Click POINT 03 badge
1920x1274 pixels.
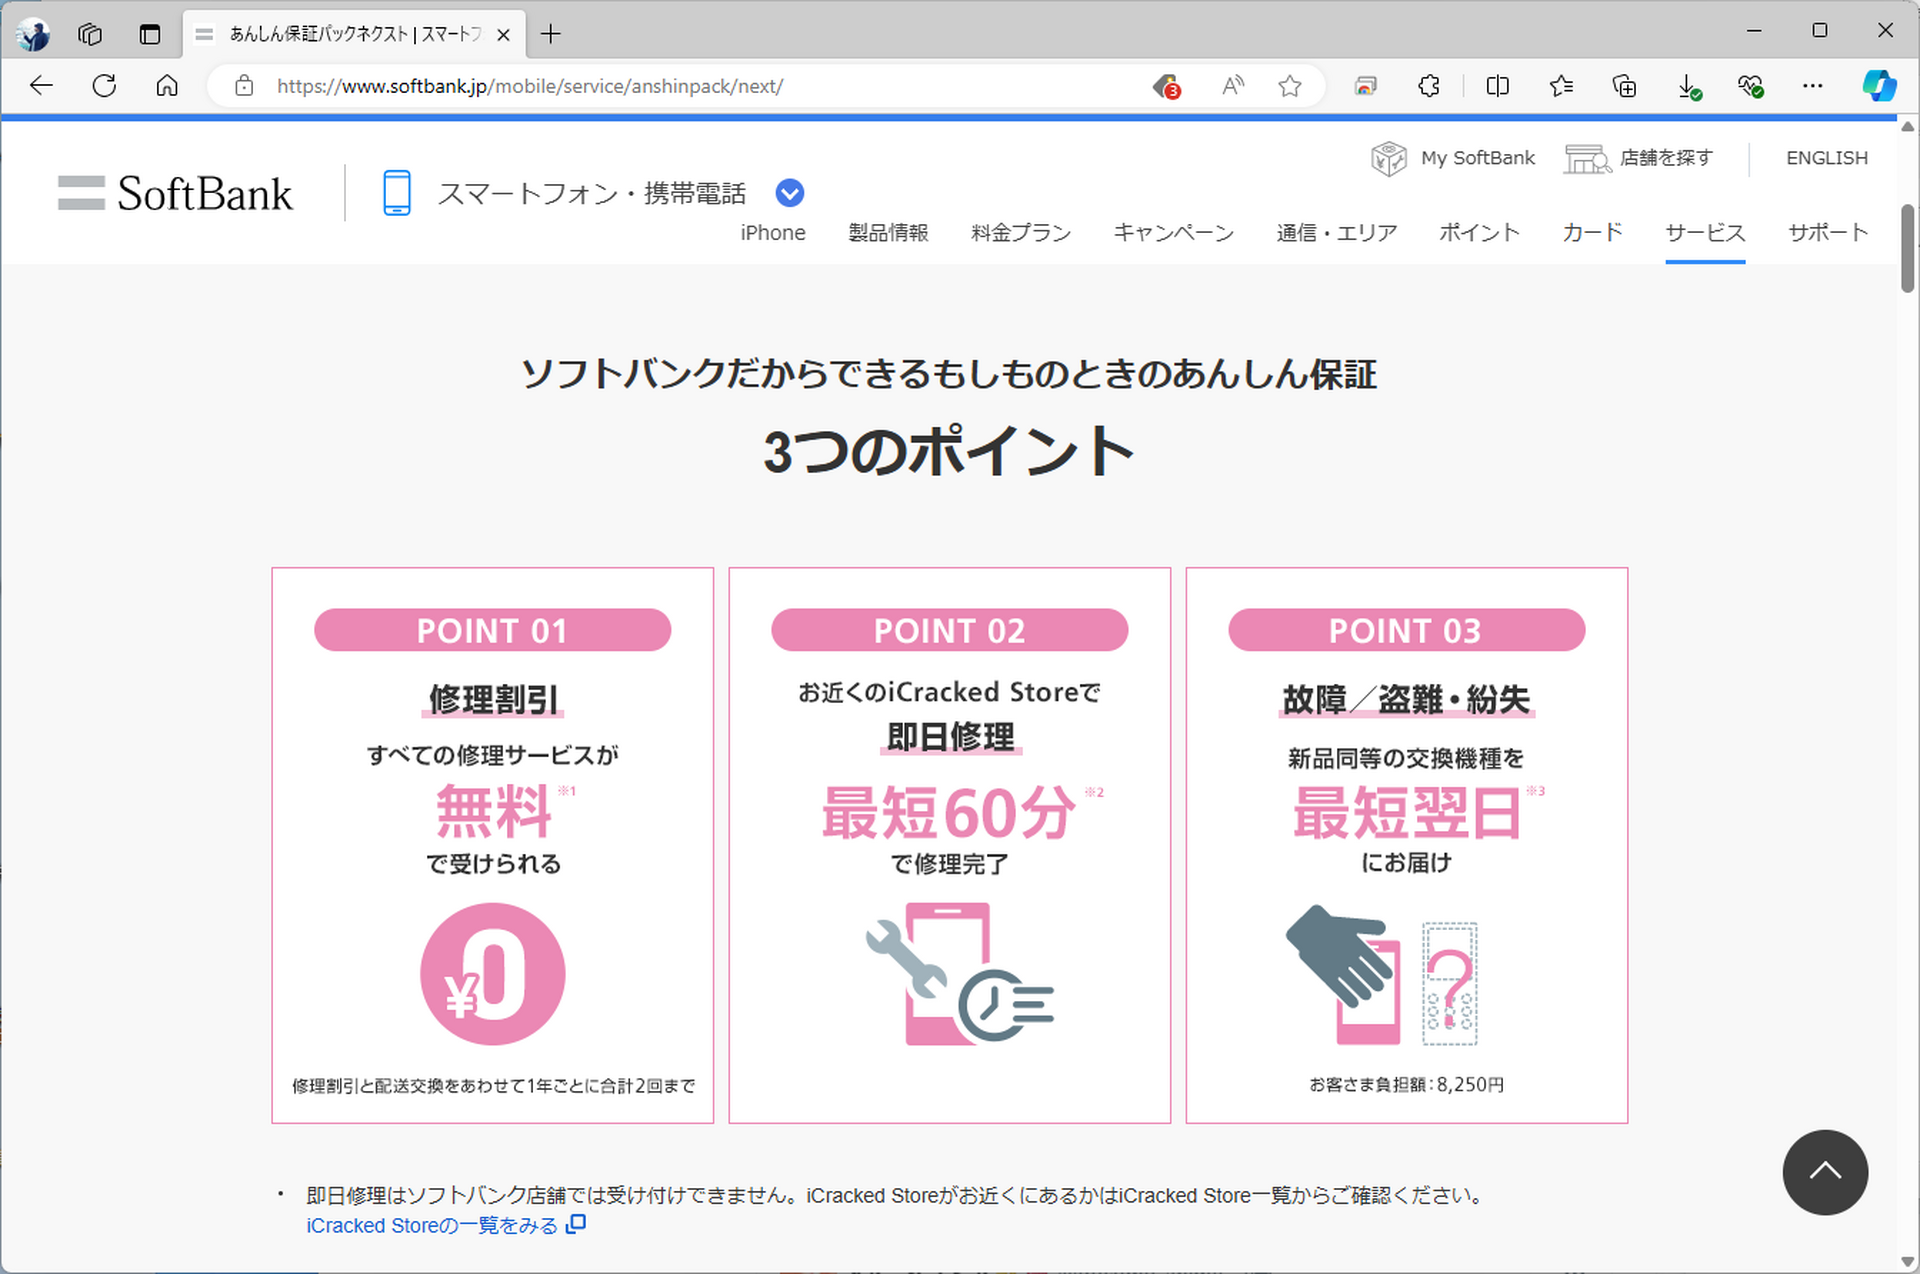point(1406,630)
